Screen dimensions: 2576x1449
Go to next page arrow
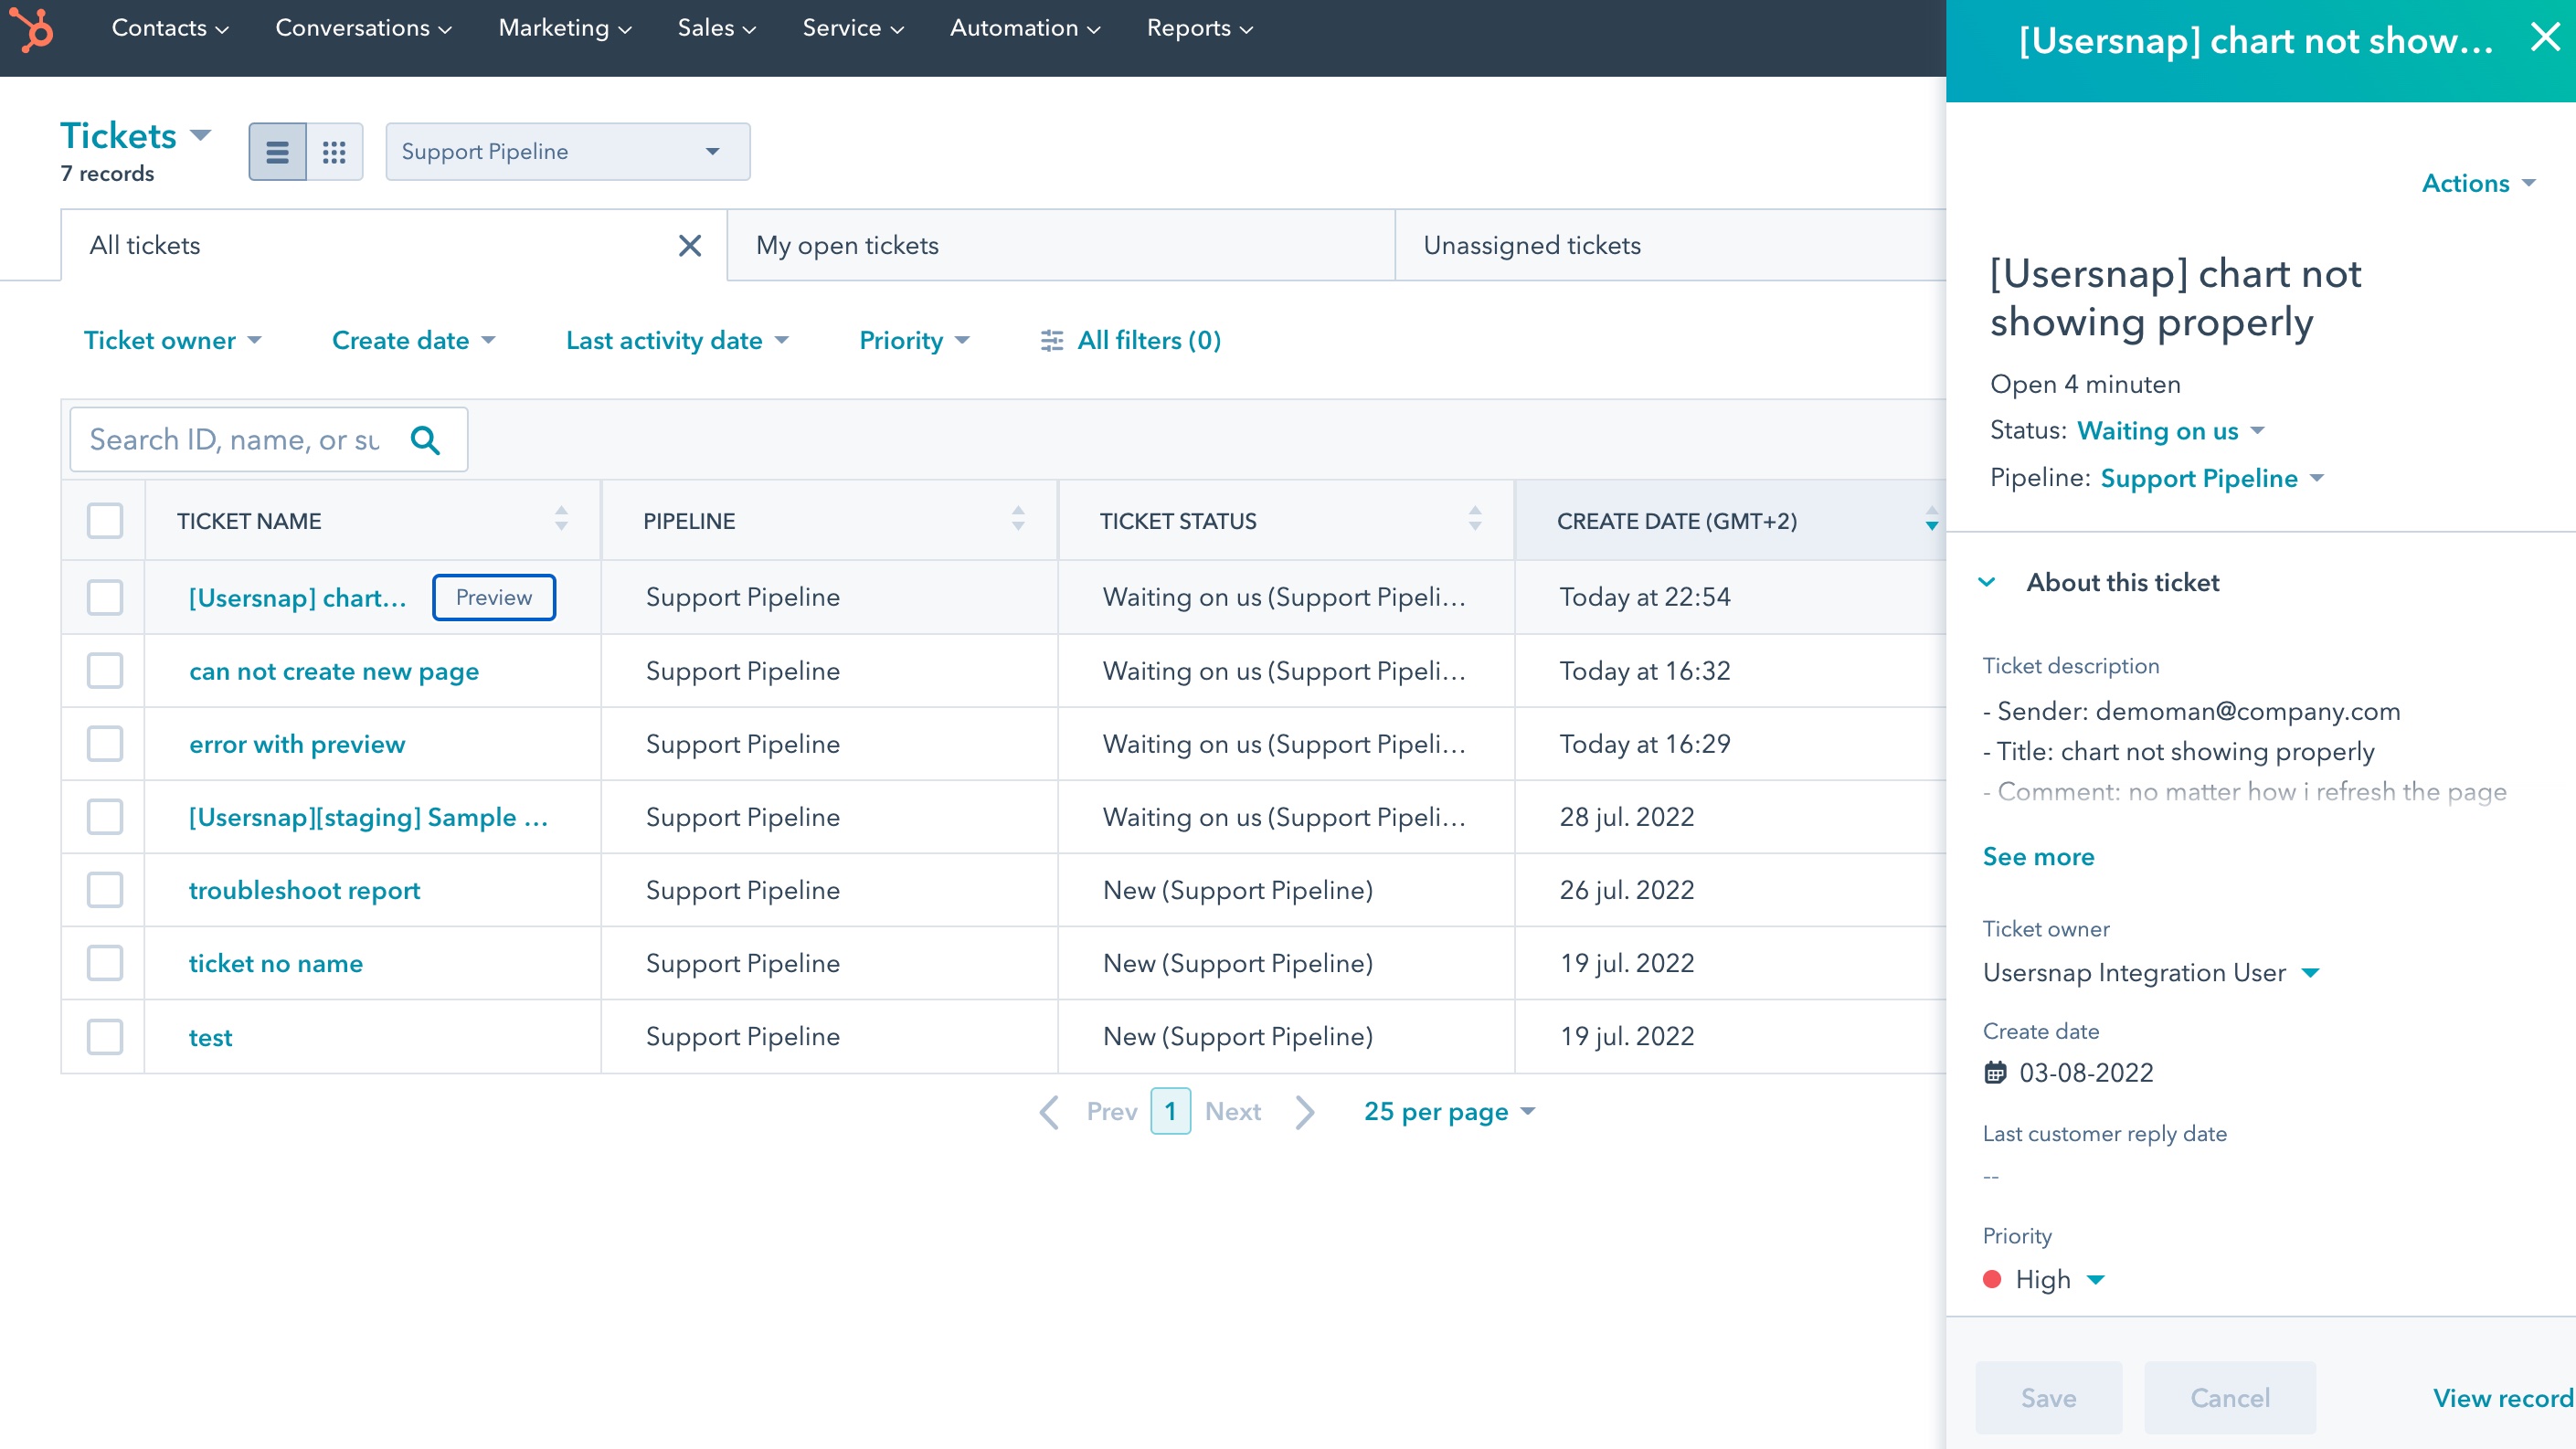coord(1305,1112)
